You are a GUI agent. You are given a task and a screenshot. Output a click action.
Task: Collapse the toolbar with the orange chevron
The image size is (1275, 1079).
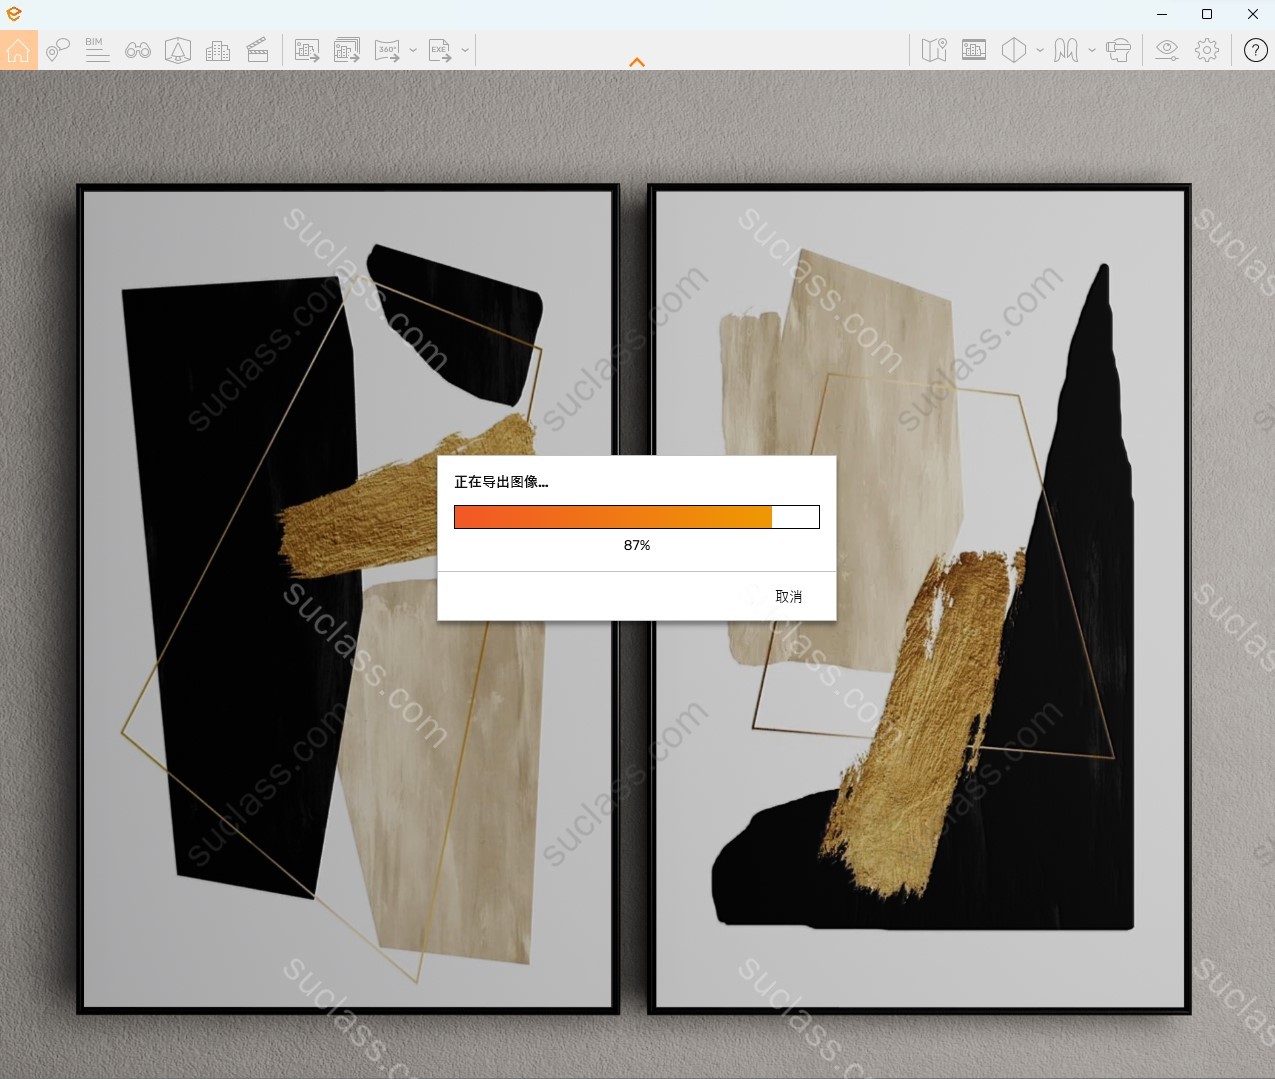click(x=637, y=62)
